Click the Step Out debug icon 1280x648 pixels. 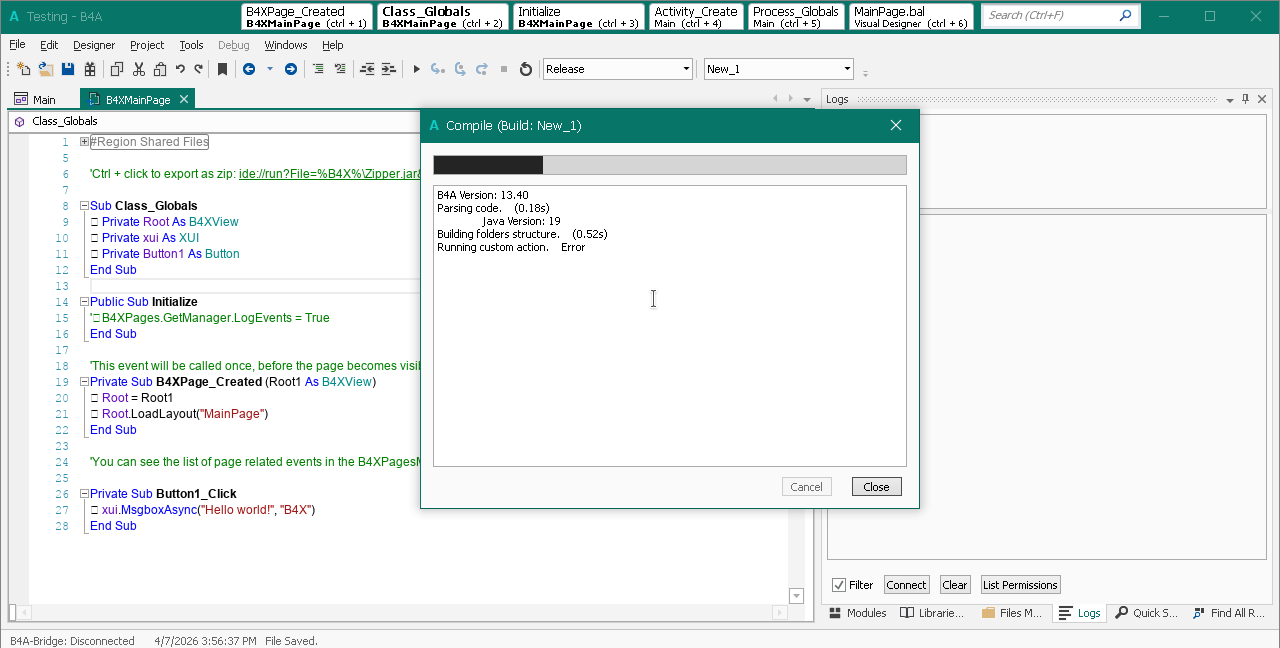point(482,69)
